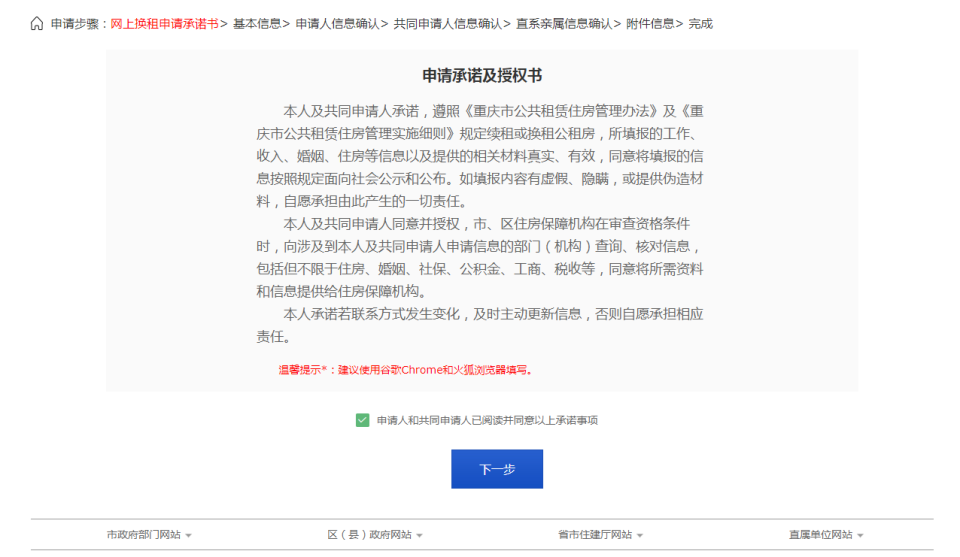
Task: Click the paragraph starting 本人承诺若联系方式发生变化
Action: point(480,325)
